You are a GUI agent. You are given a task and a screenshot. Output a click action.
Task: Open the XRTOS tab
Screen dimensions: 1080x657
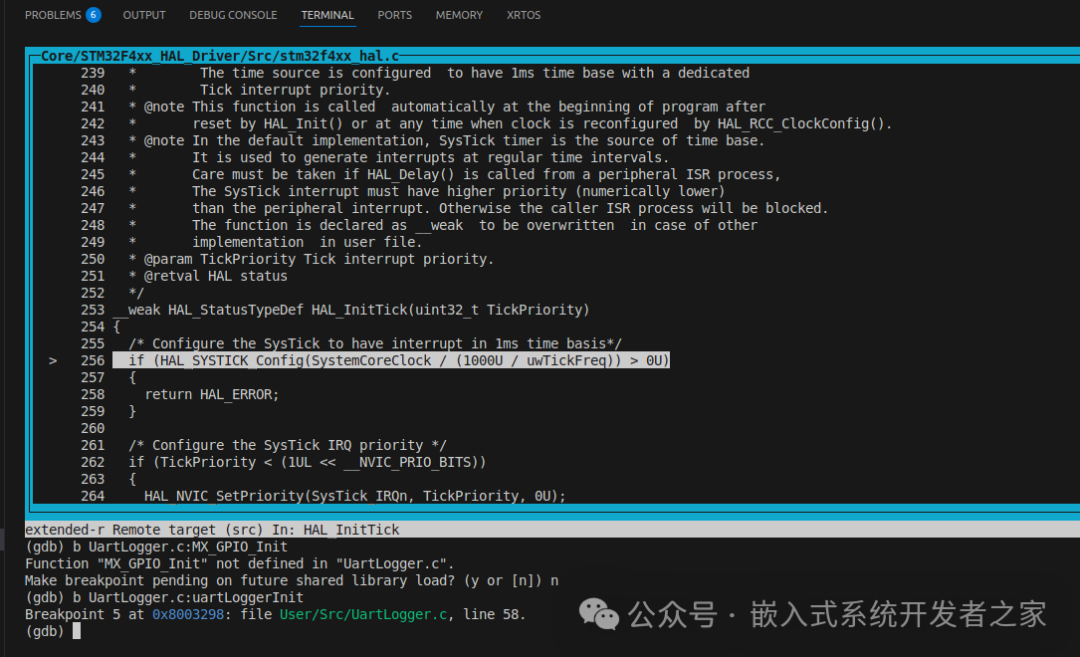[x=523, y=14]
